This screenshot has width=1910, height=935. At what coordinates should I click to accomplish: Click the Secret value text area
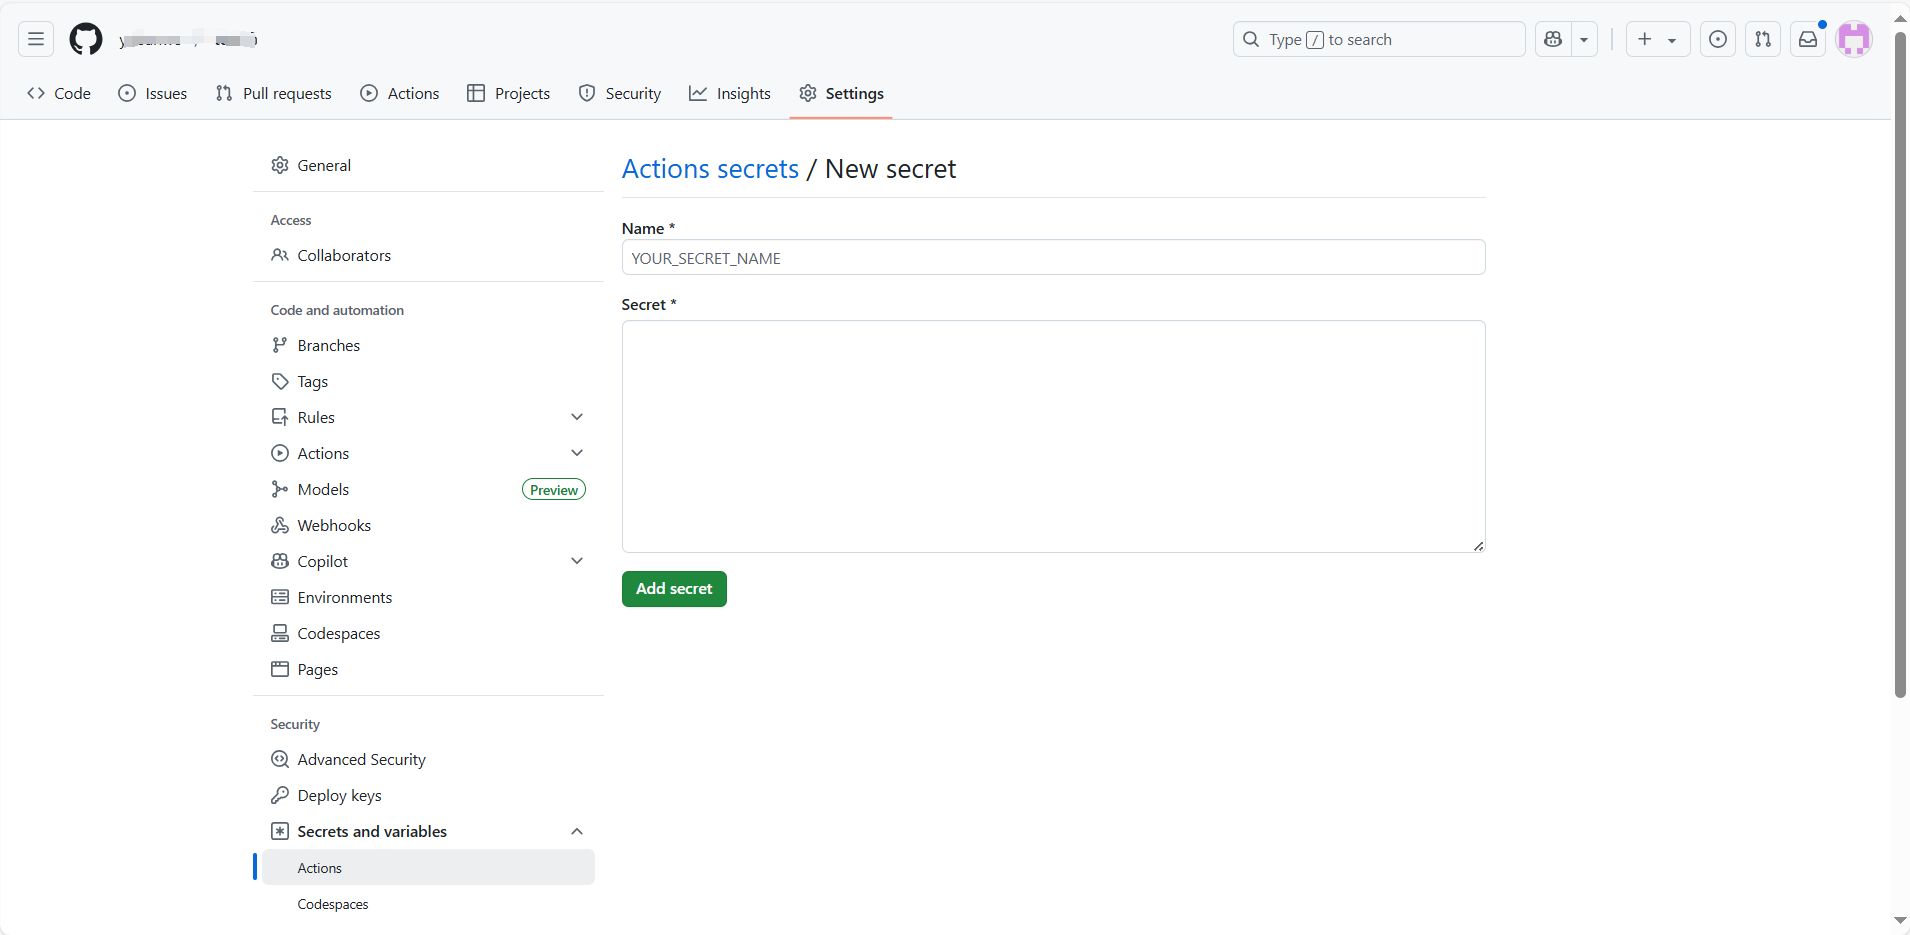pyautogui.click(x=1053, y=436)
